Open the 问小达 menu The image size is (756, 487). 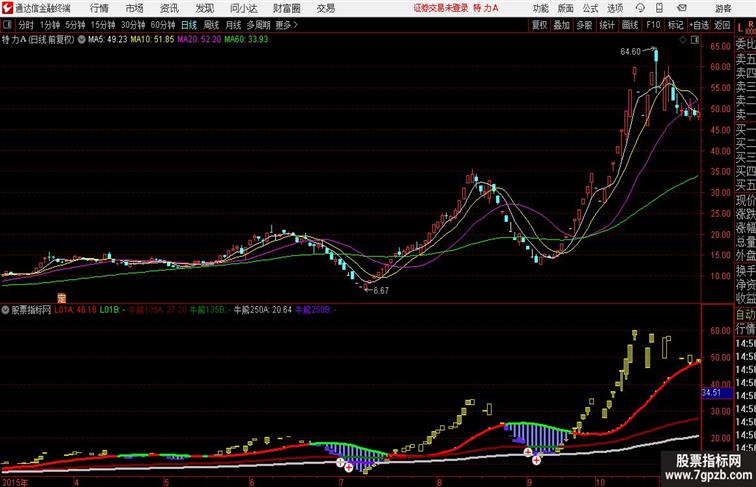(243, 8)
